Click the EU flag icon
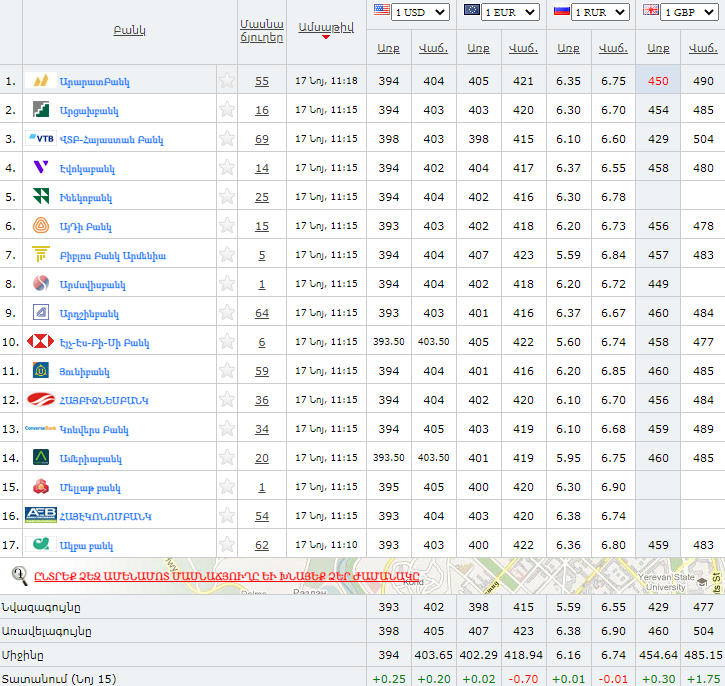The image size is (725, 686). (472, 10)
